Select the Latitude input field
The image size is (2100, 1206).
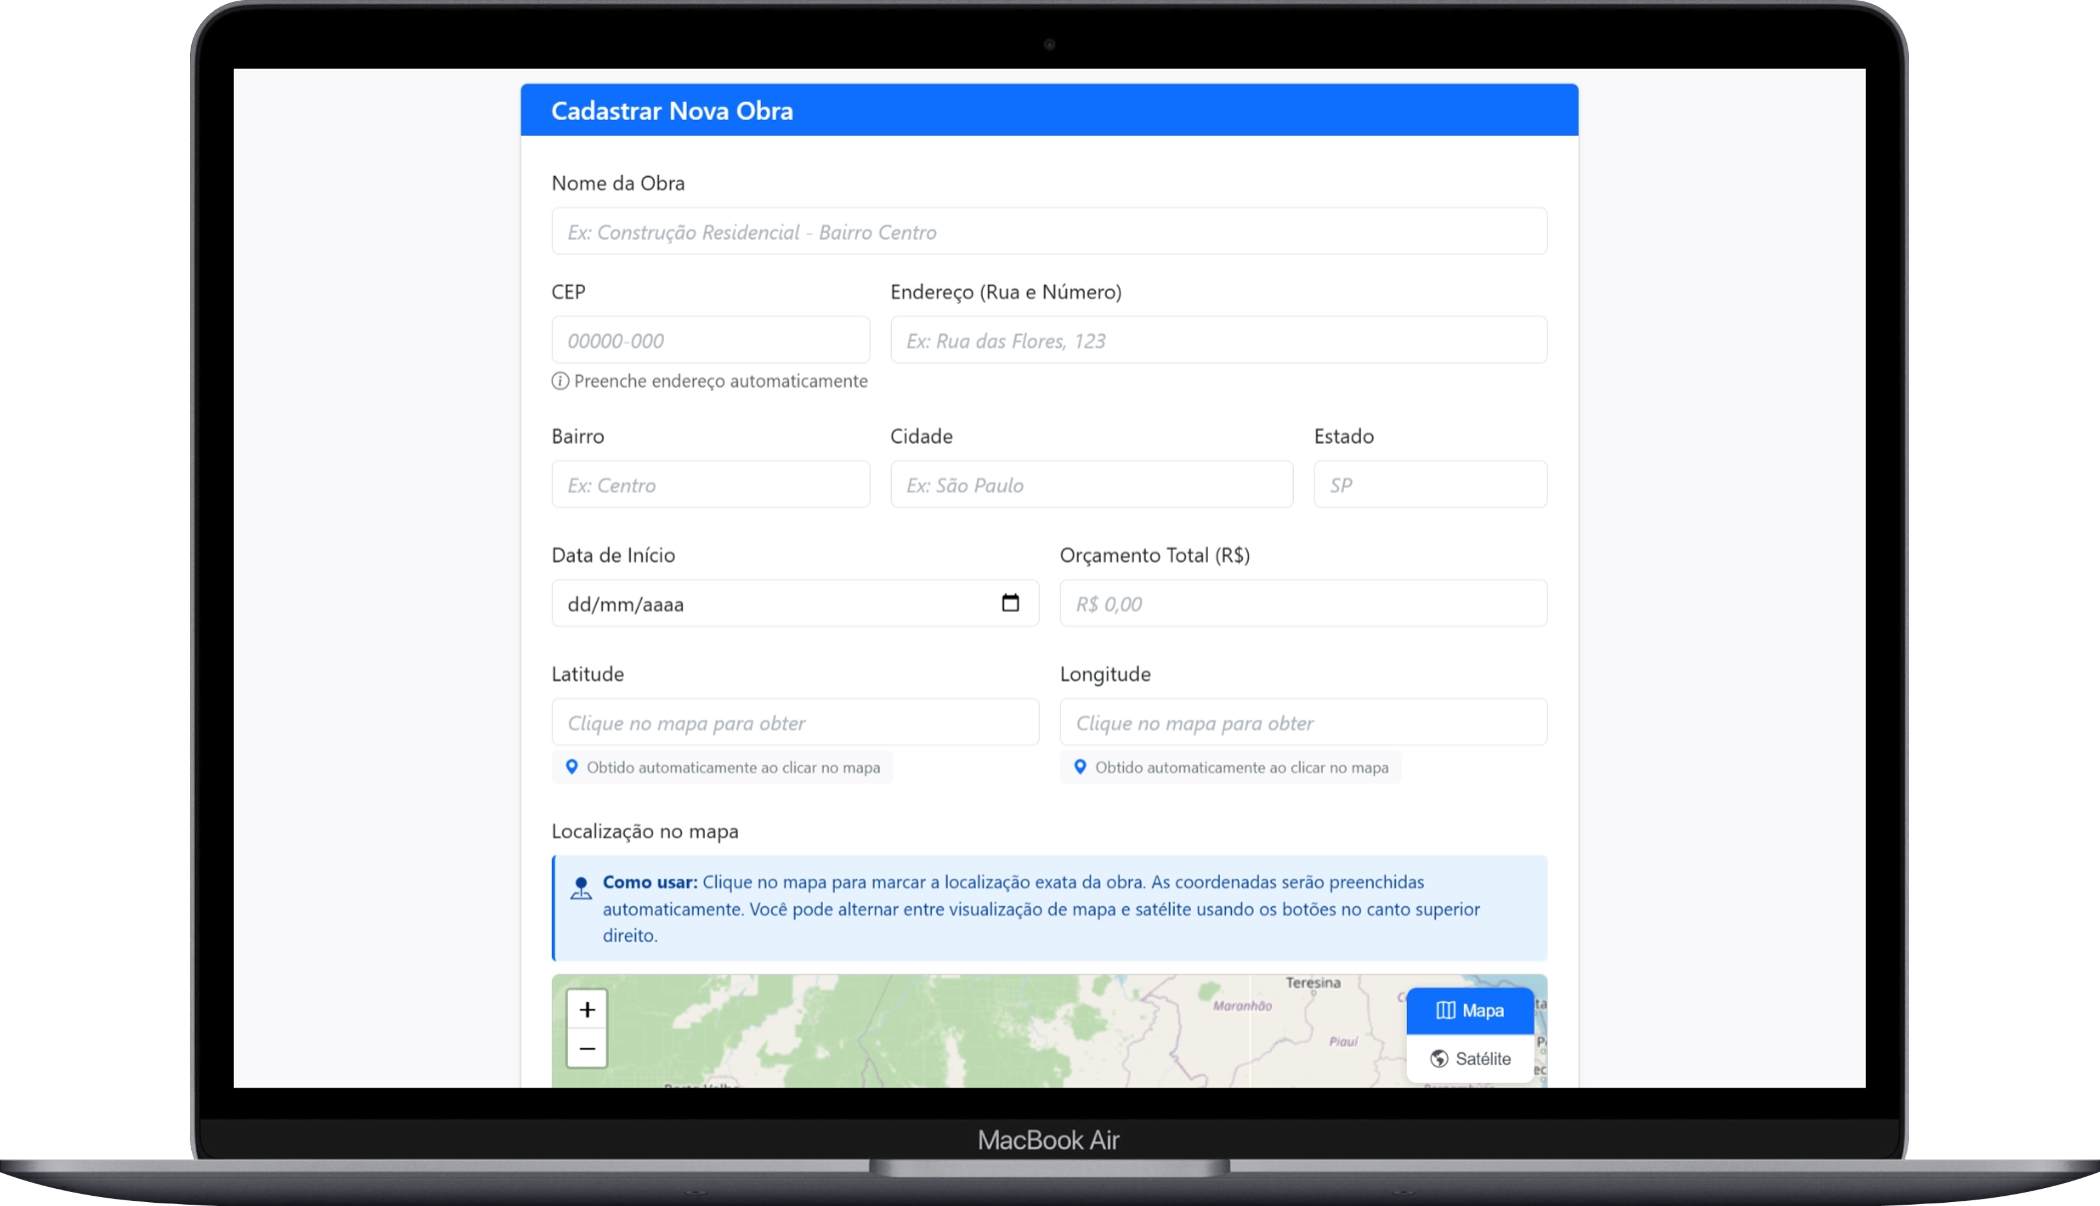pos(794,723)
